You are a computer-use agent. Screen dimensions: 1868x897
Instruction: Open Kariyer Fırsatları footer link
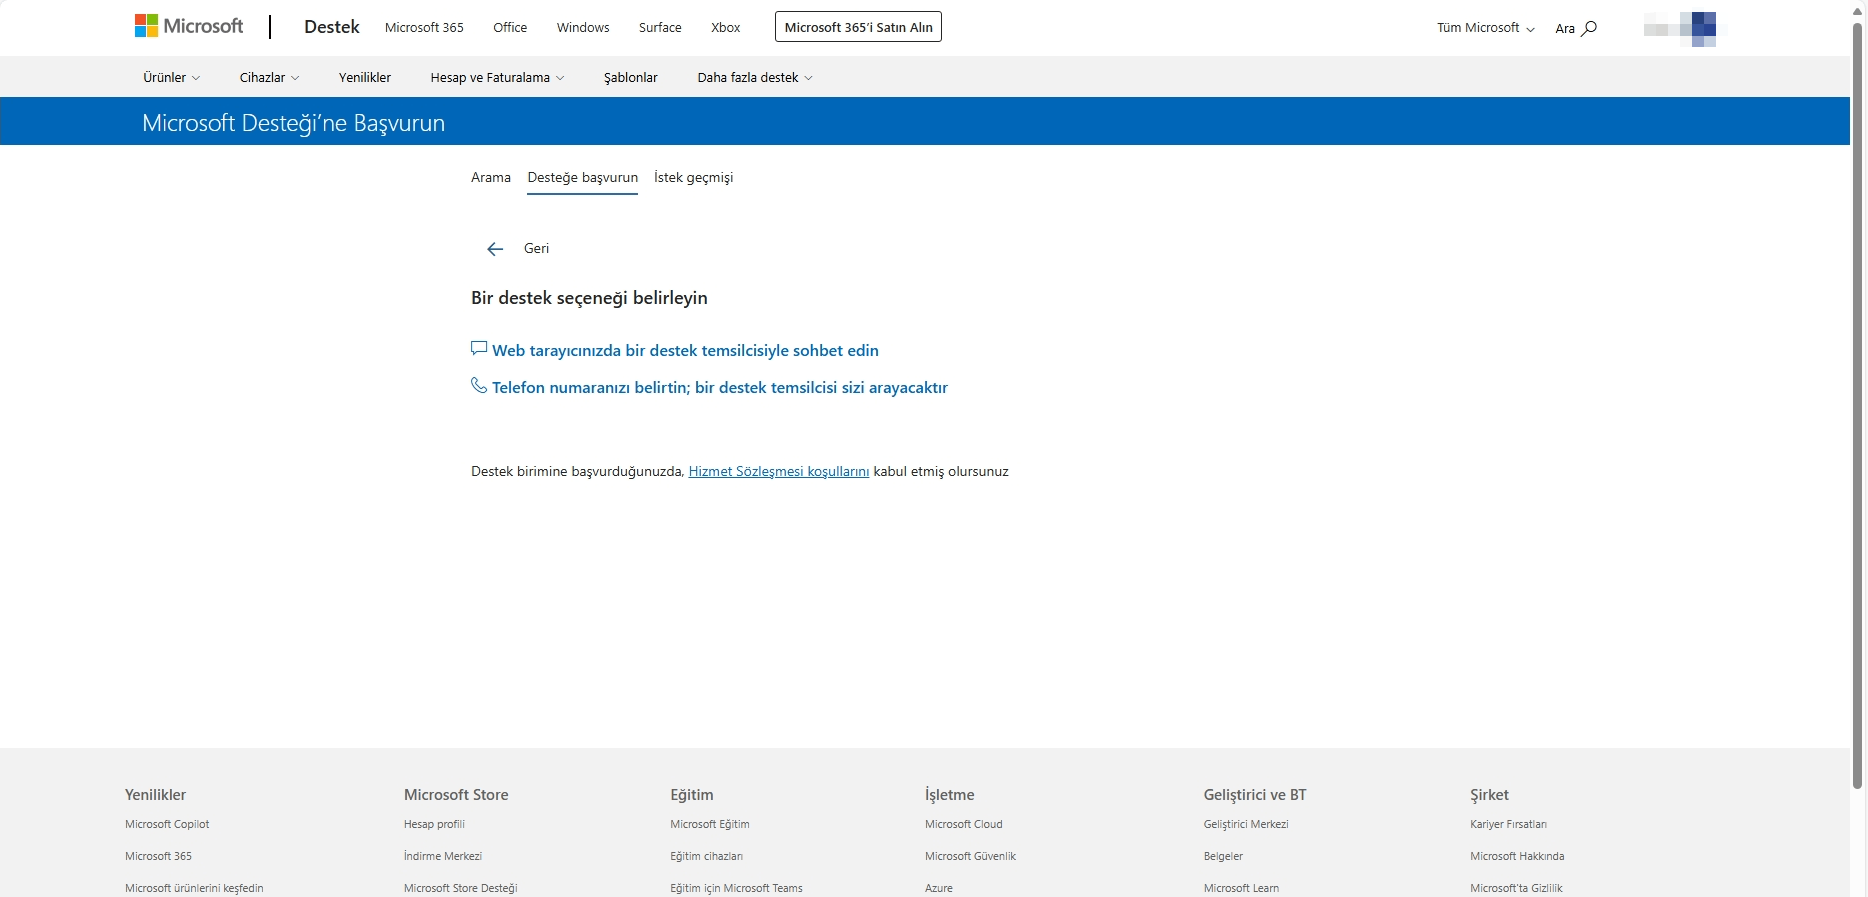(x=1508, y=824)
